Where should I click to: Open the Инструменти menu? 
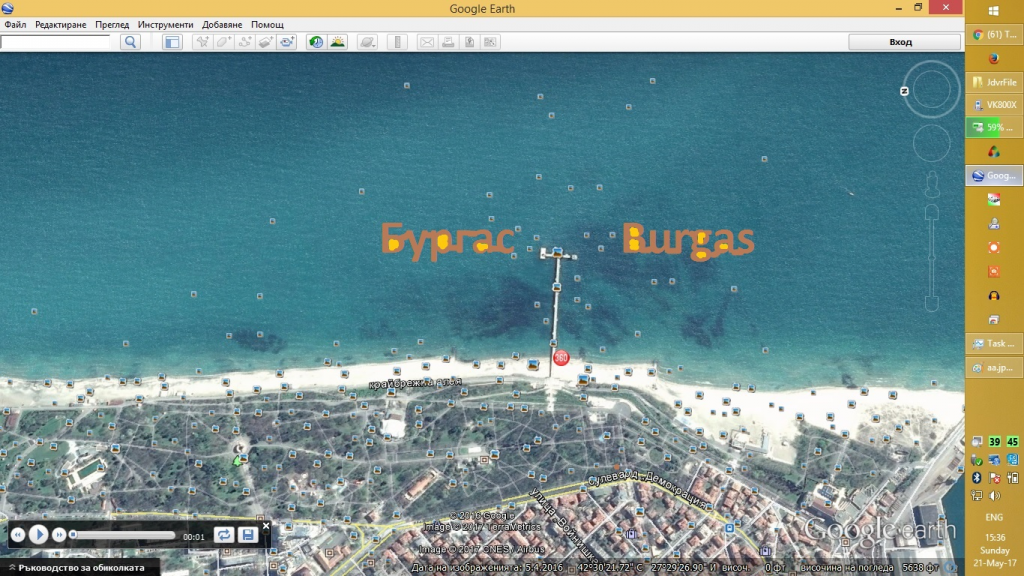point(165,25)
